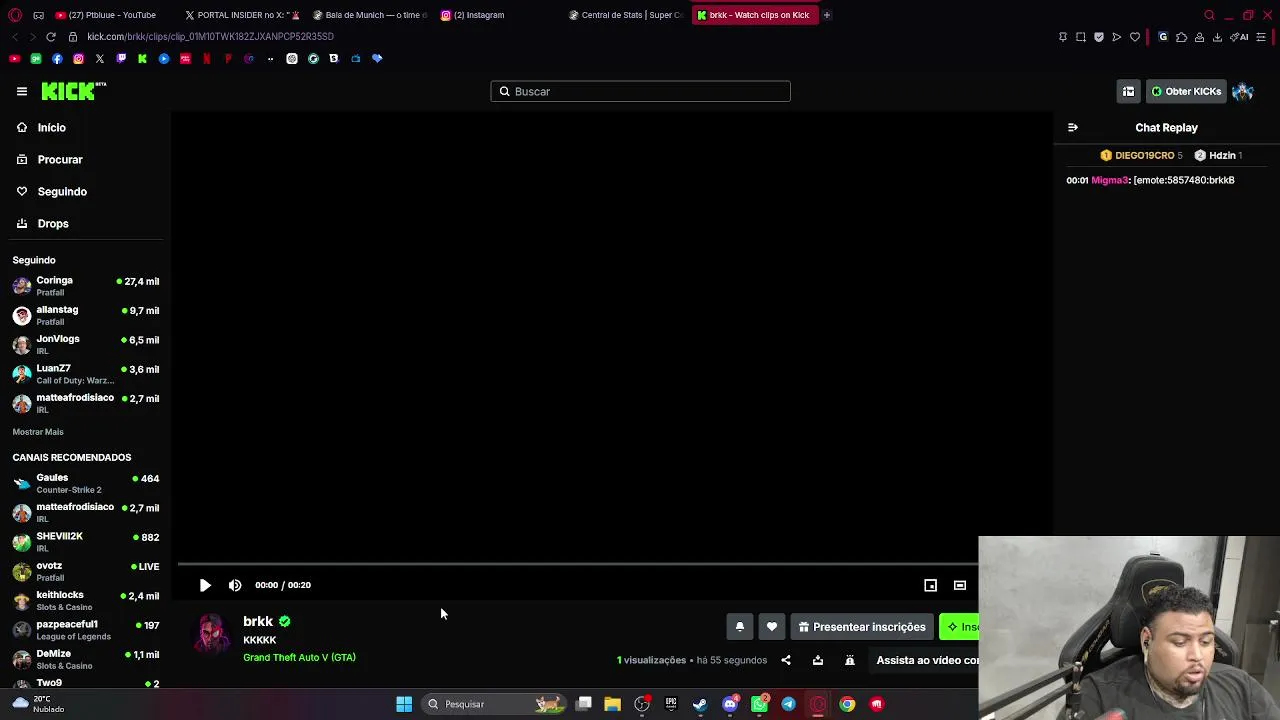Image resolution: width=1280 pixels, height=720 pixels.
Task: Open Gaules recommended channel
Action: (85, 483)
